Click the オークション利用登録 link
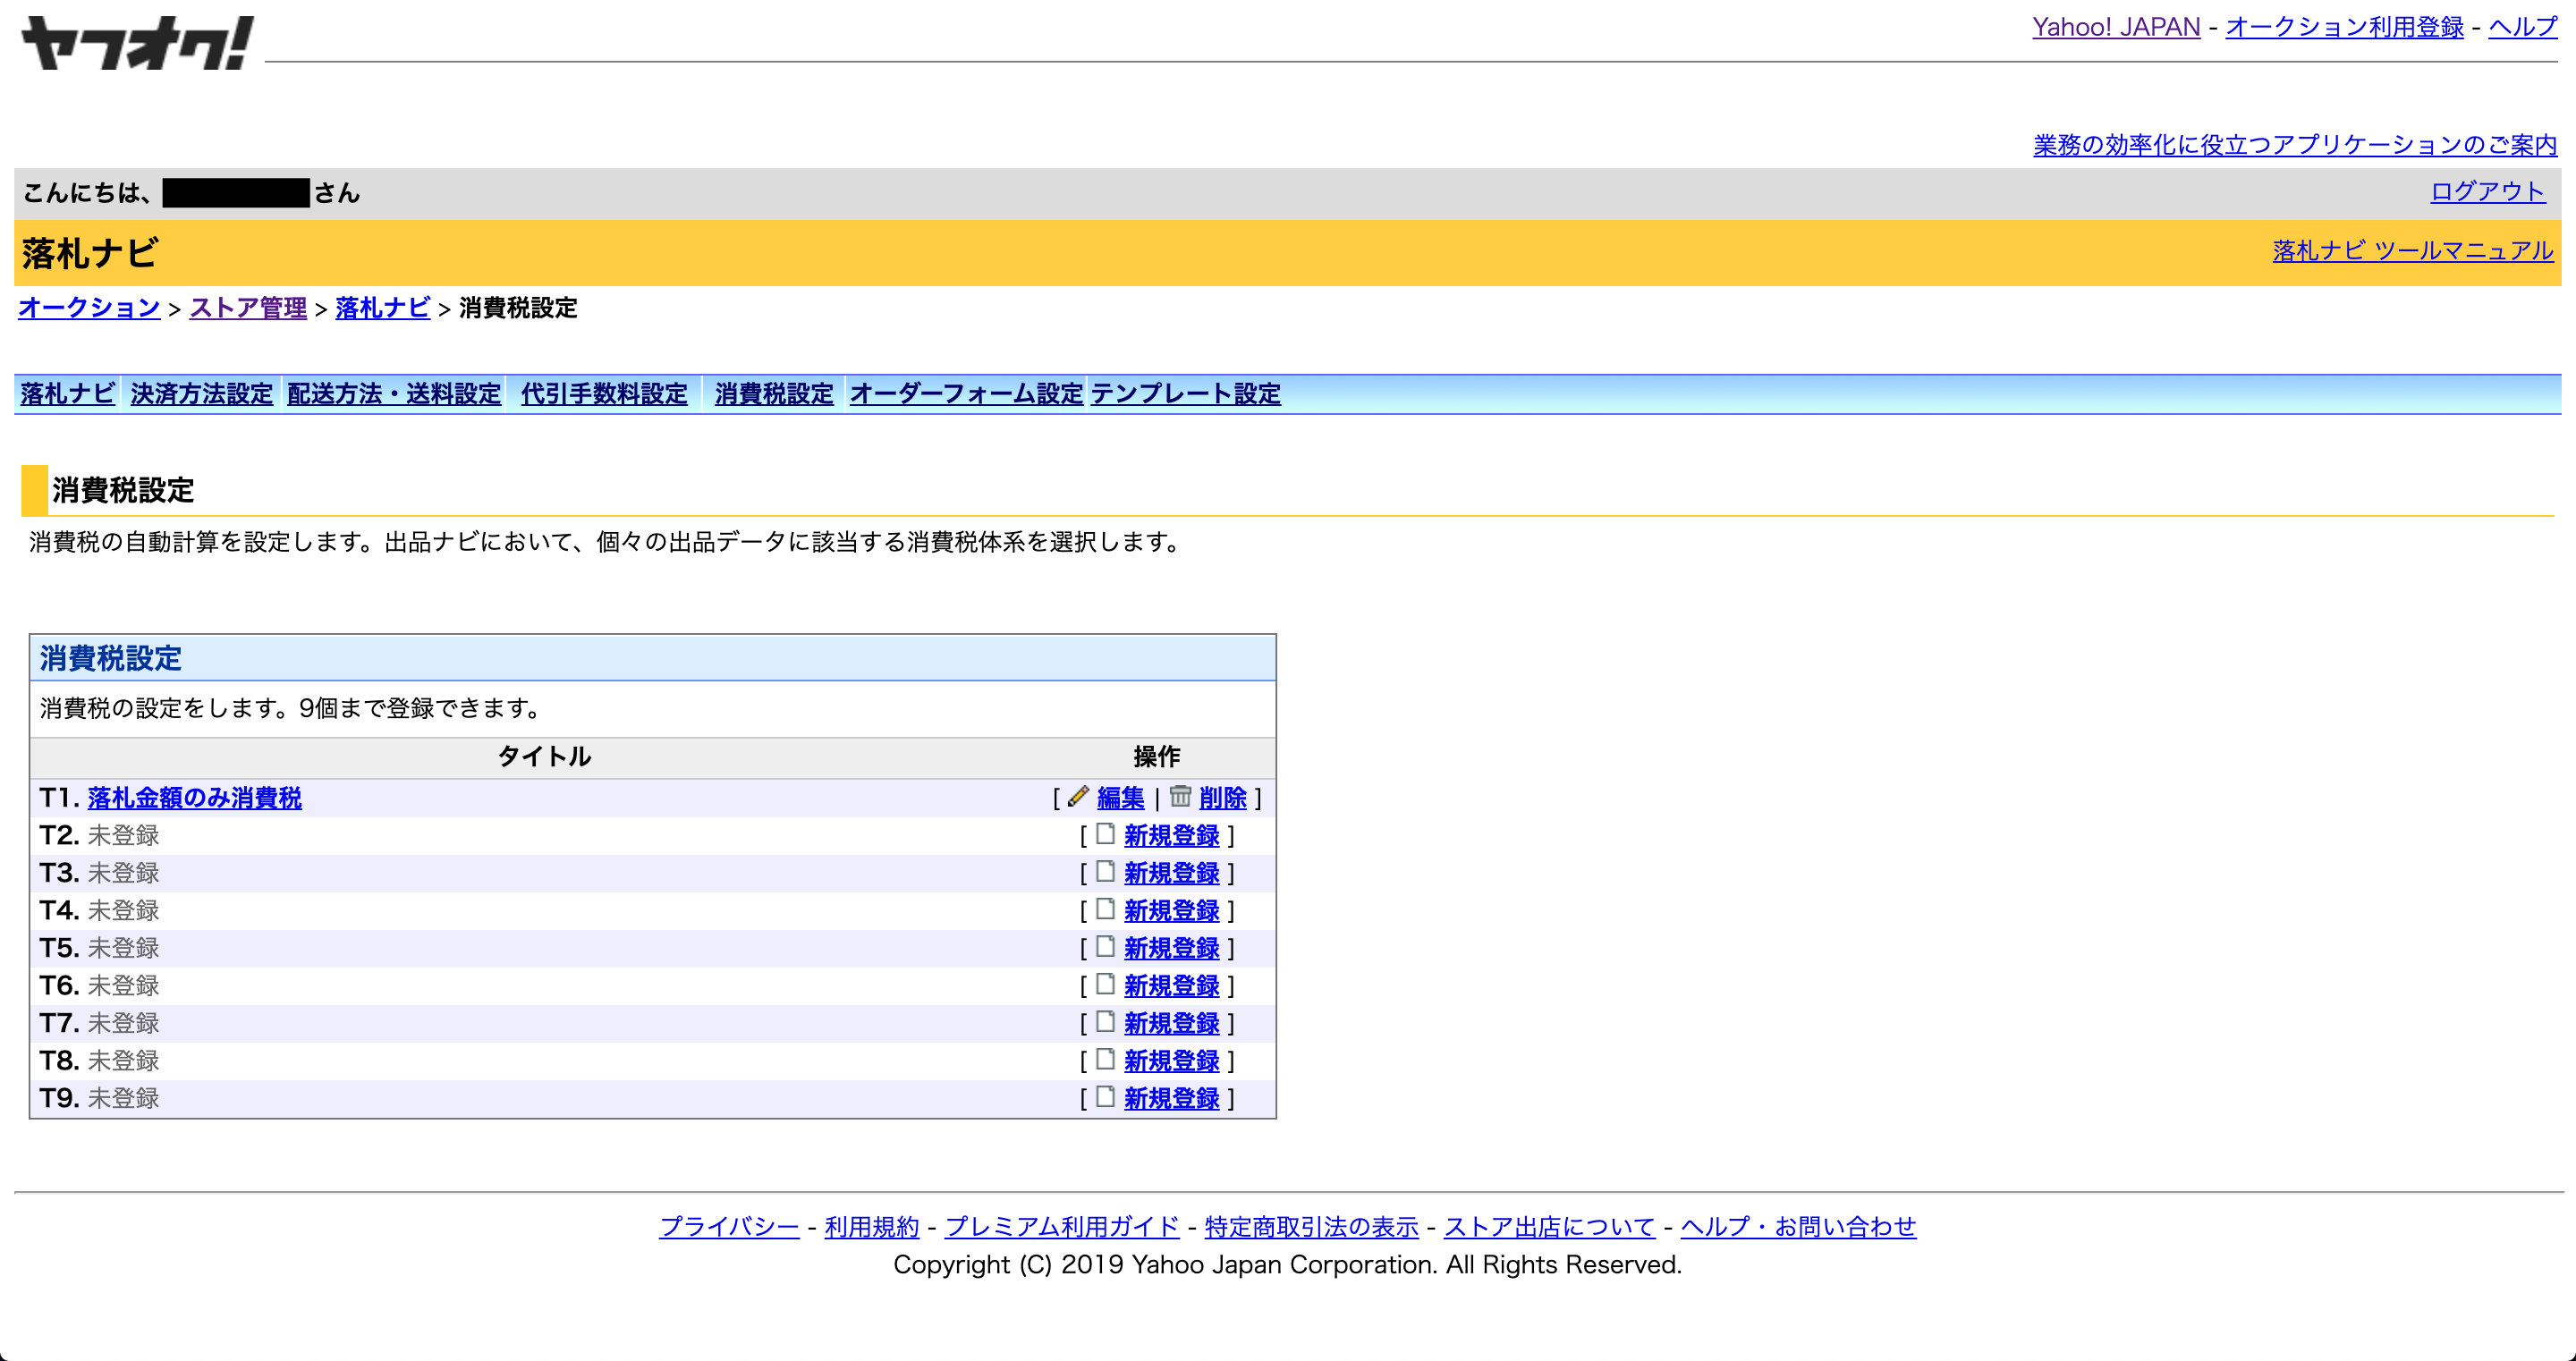 [2344, 27]
